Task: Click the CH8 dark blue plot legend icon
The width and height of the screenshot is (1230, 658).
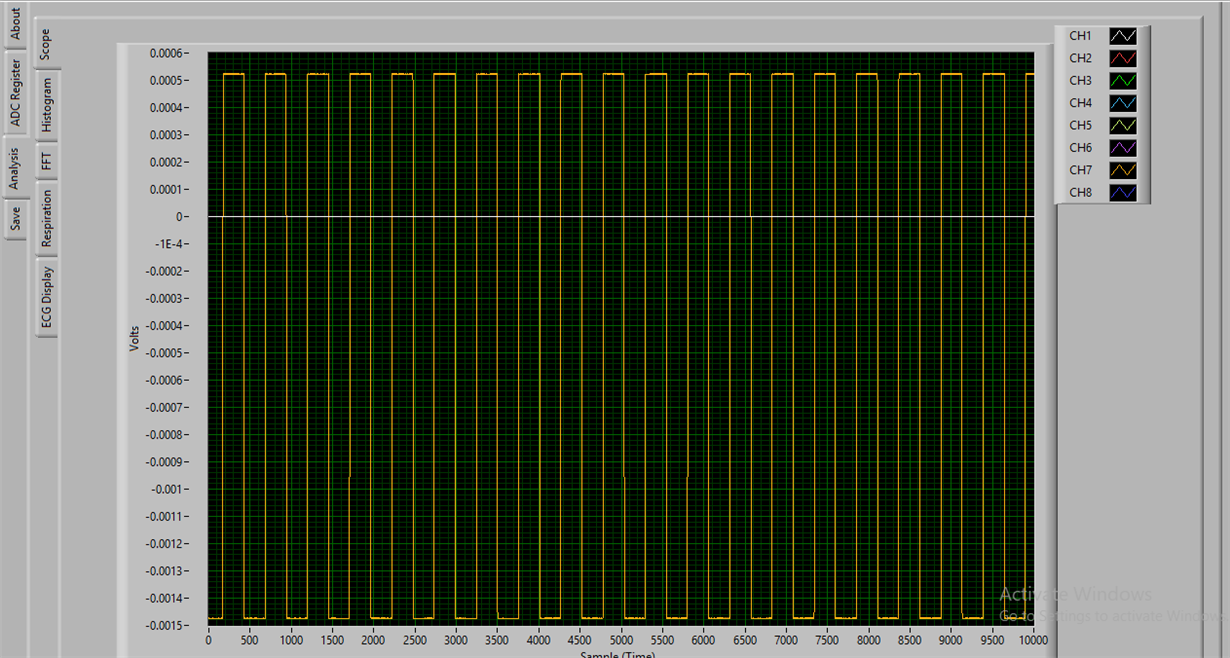Action: 1124,192
